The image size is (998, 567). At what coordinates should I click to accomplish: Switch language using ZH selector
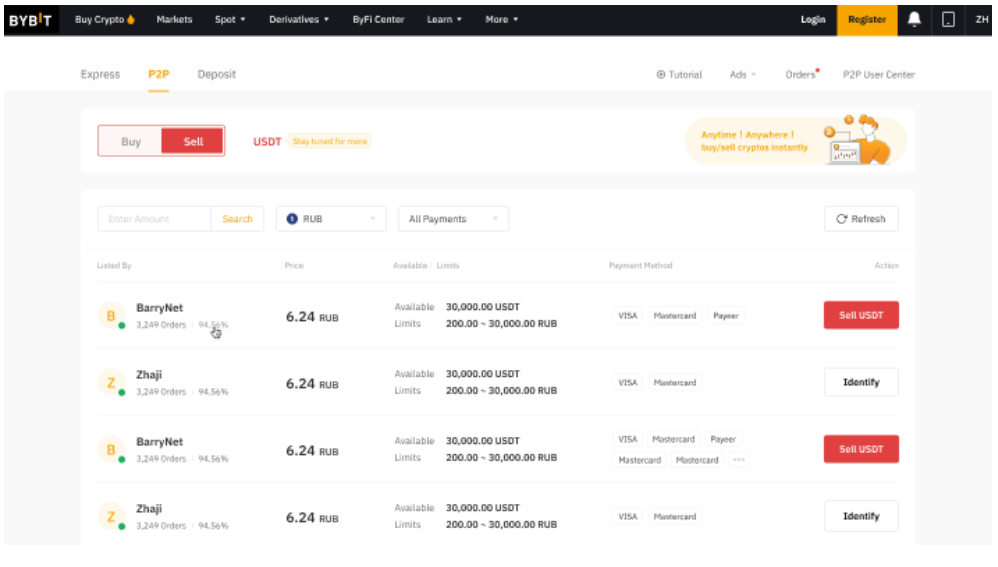pyautogui.click(x=981, y=20)
